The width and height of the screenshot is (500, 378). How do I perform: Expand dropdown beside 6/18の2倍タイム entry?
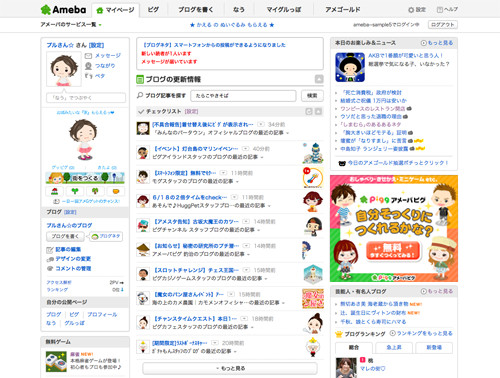[x=235, y=197]
